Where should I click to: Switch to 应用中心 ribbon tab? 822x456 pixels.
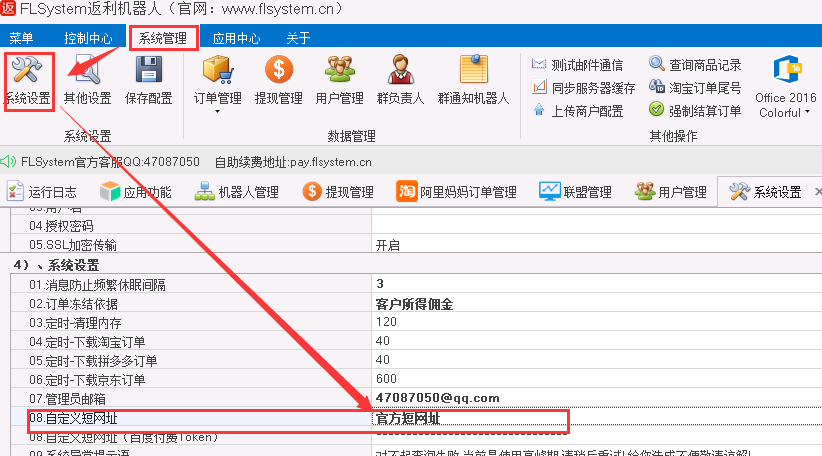click(x=236, y=38)
